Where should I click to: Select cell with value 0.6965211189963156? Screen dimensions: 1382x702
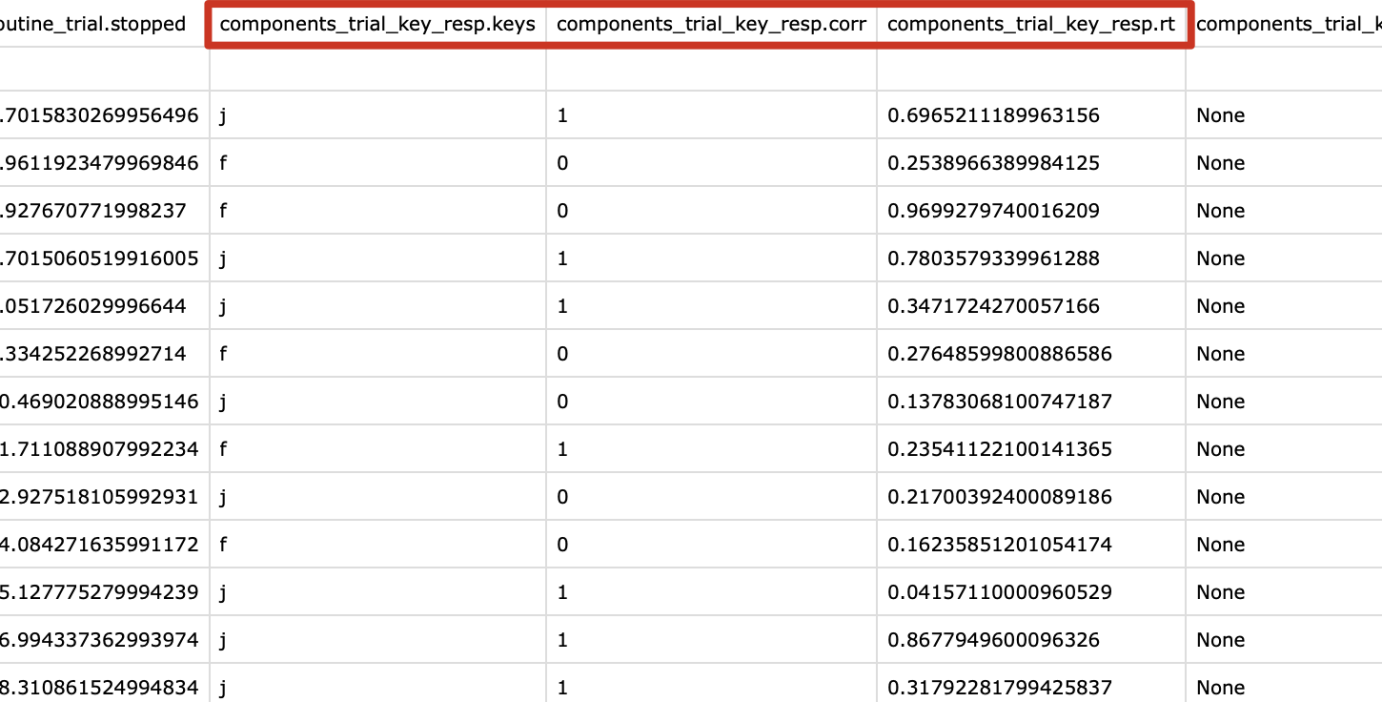(x=1031, y=115)
